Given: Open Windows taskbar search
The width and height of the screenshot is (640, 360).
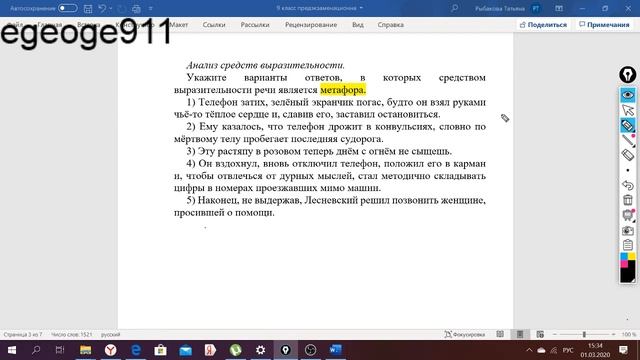Looking at the screenshot, I should coord(36,350).
